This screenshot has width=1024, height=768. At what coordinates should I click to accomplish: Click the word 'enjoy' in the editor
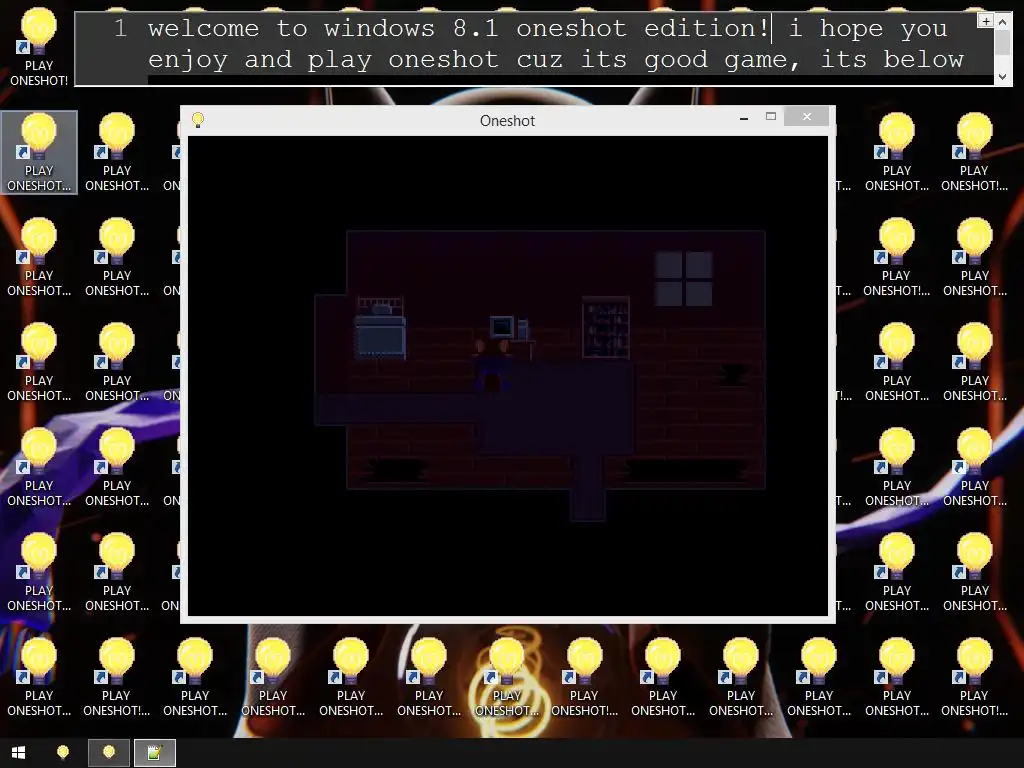pos(188,59)
